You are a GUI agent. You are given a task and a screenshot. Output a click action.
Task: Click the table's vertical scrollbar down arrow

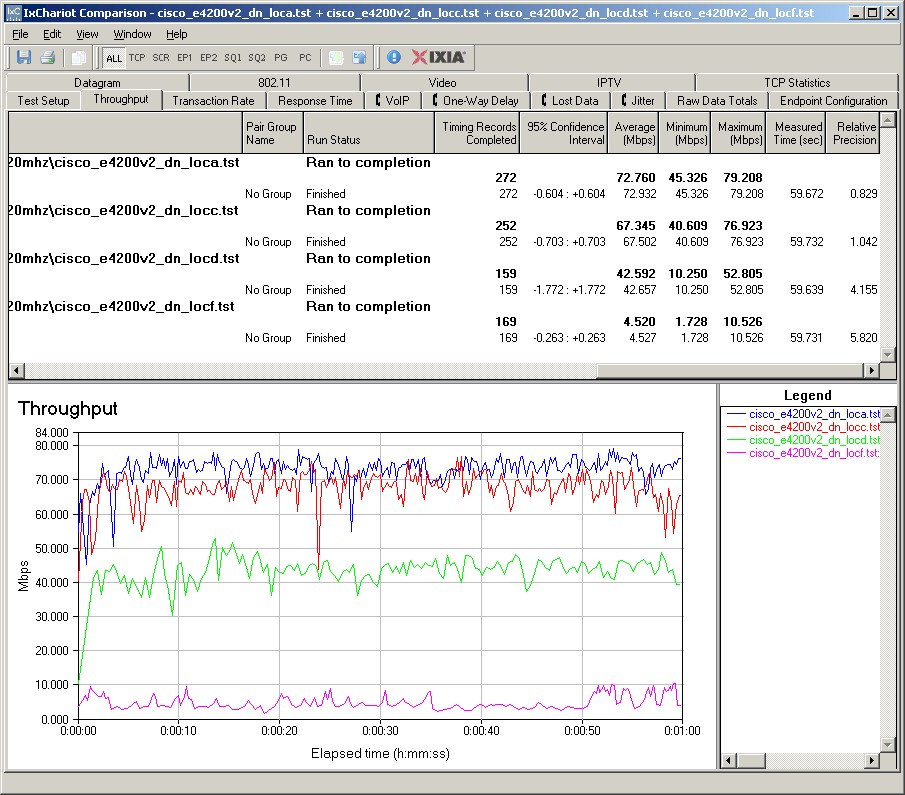pos(888,354)
